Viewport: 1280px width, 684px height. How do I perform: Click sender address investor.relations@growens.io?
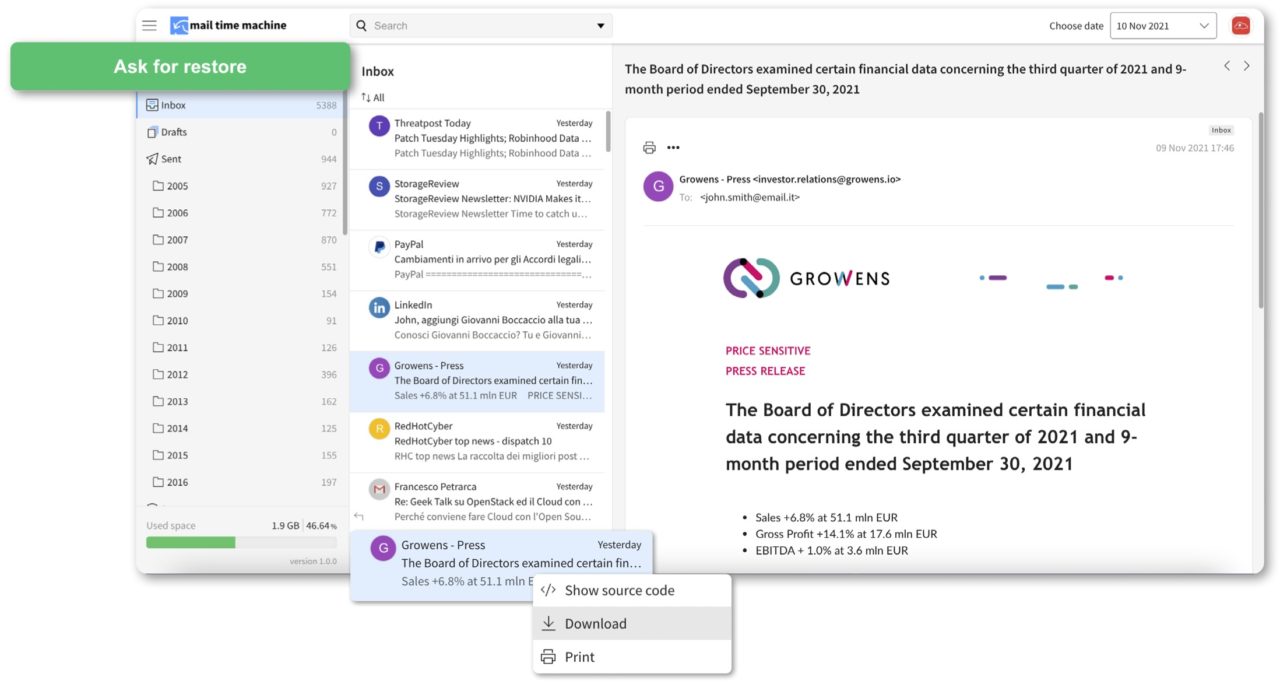point(827,180)
